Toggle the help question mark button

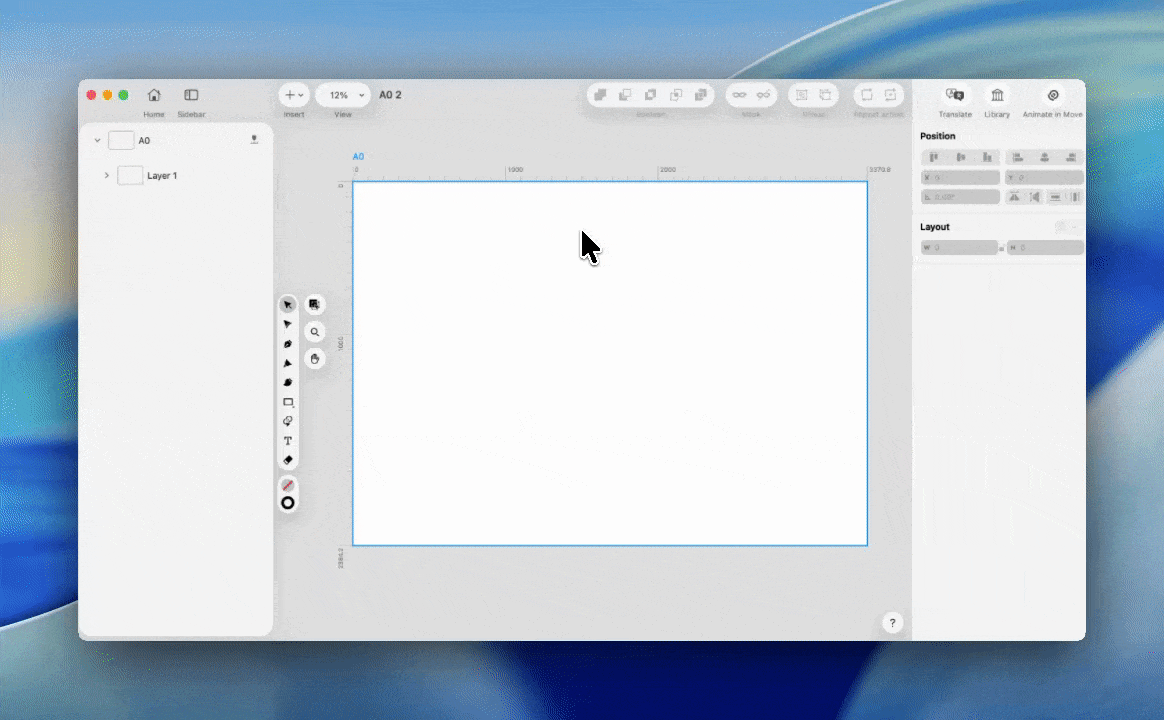pos(893,623)
